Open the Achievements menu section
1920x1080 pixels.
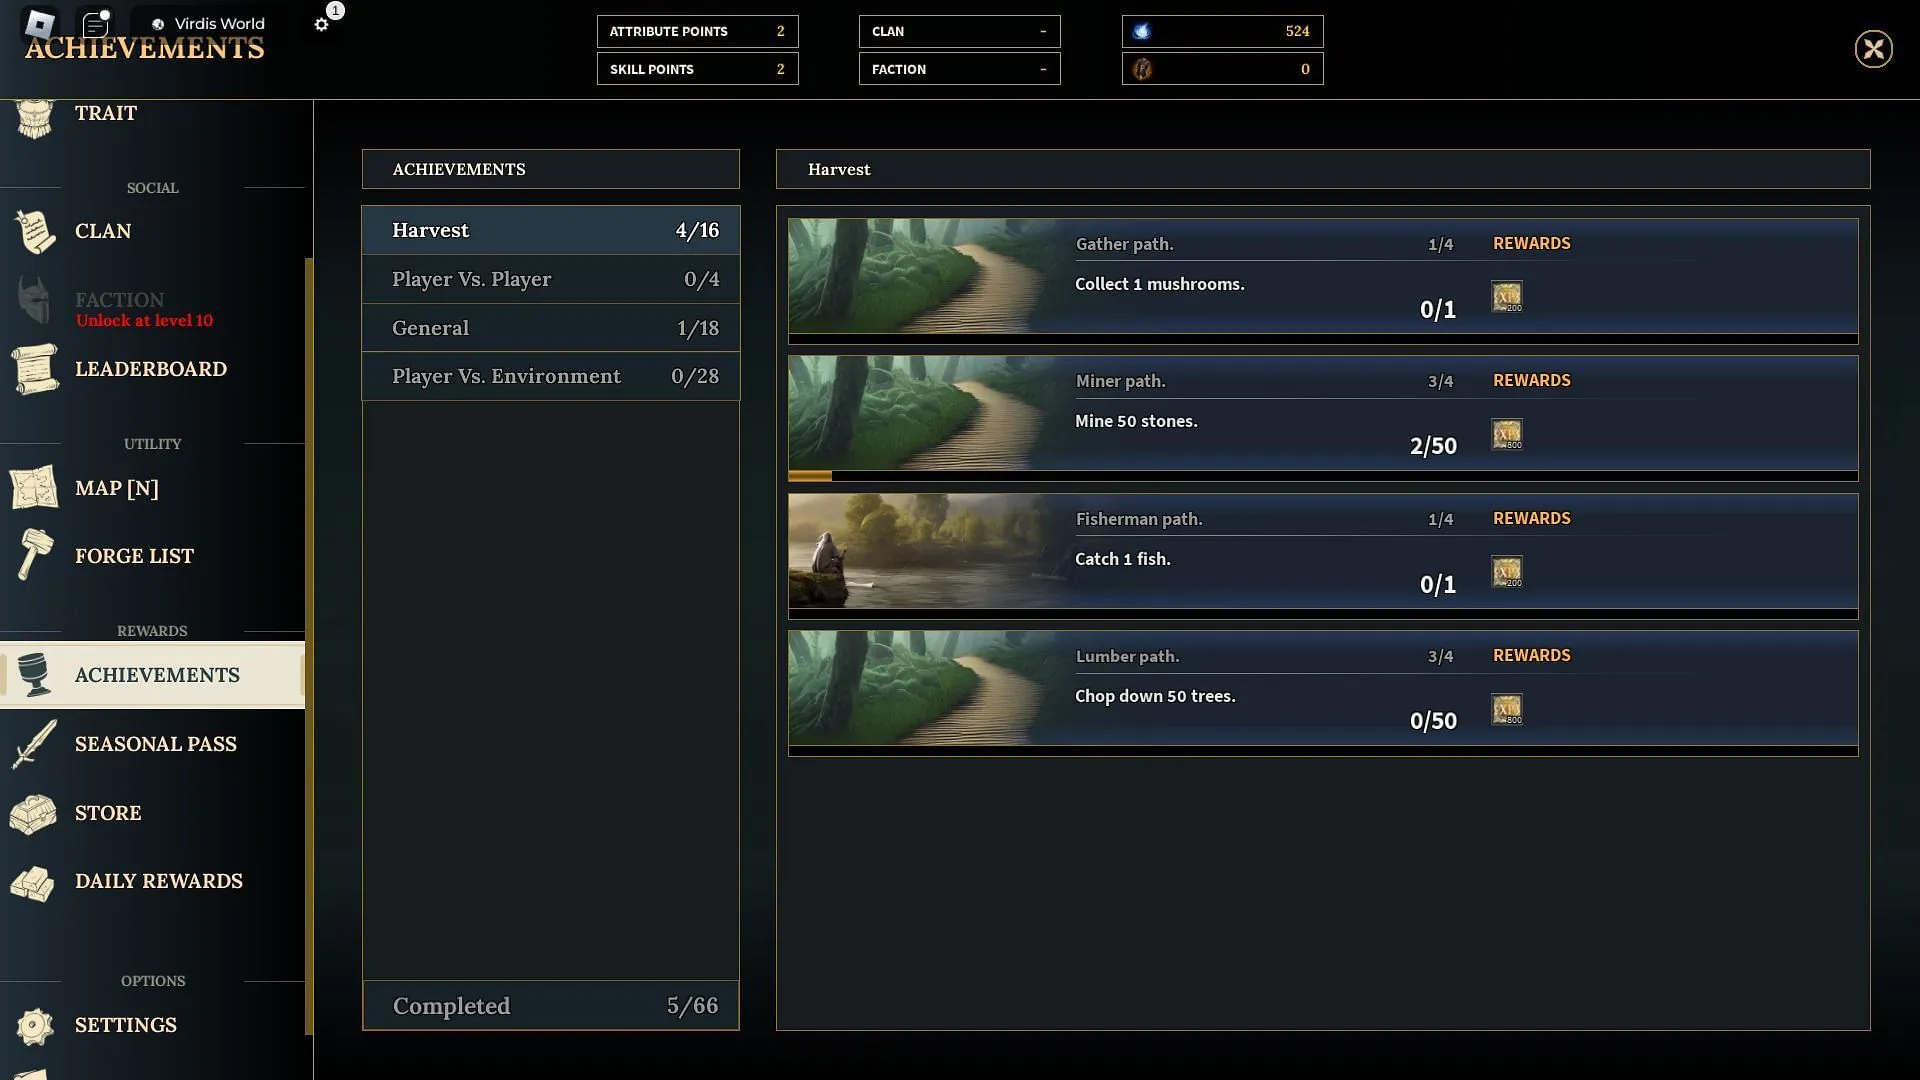[157, 675]
